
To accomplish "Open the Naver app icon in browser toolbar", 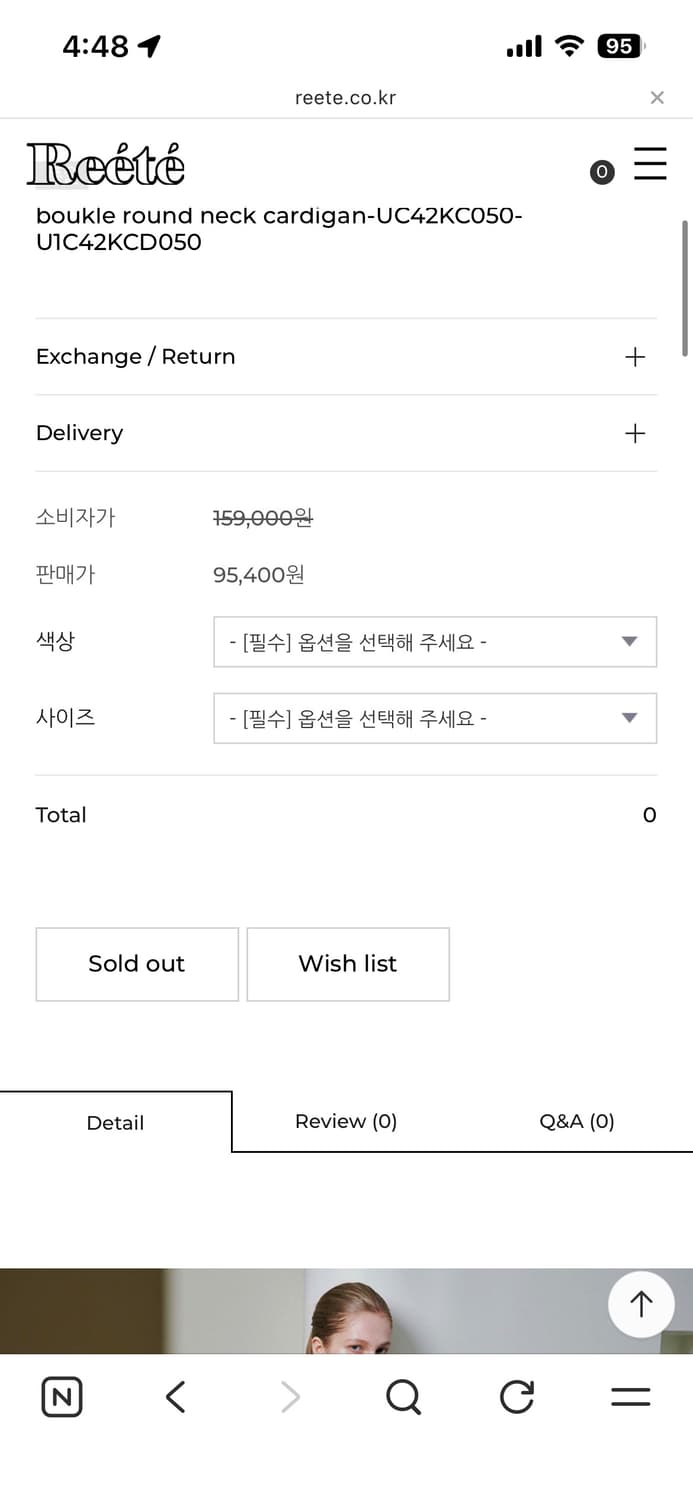I will 61,1397.
